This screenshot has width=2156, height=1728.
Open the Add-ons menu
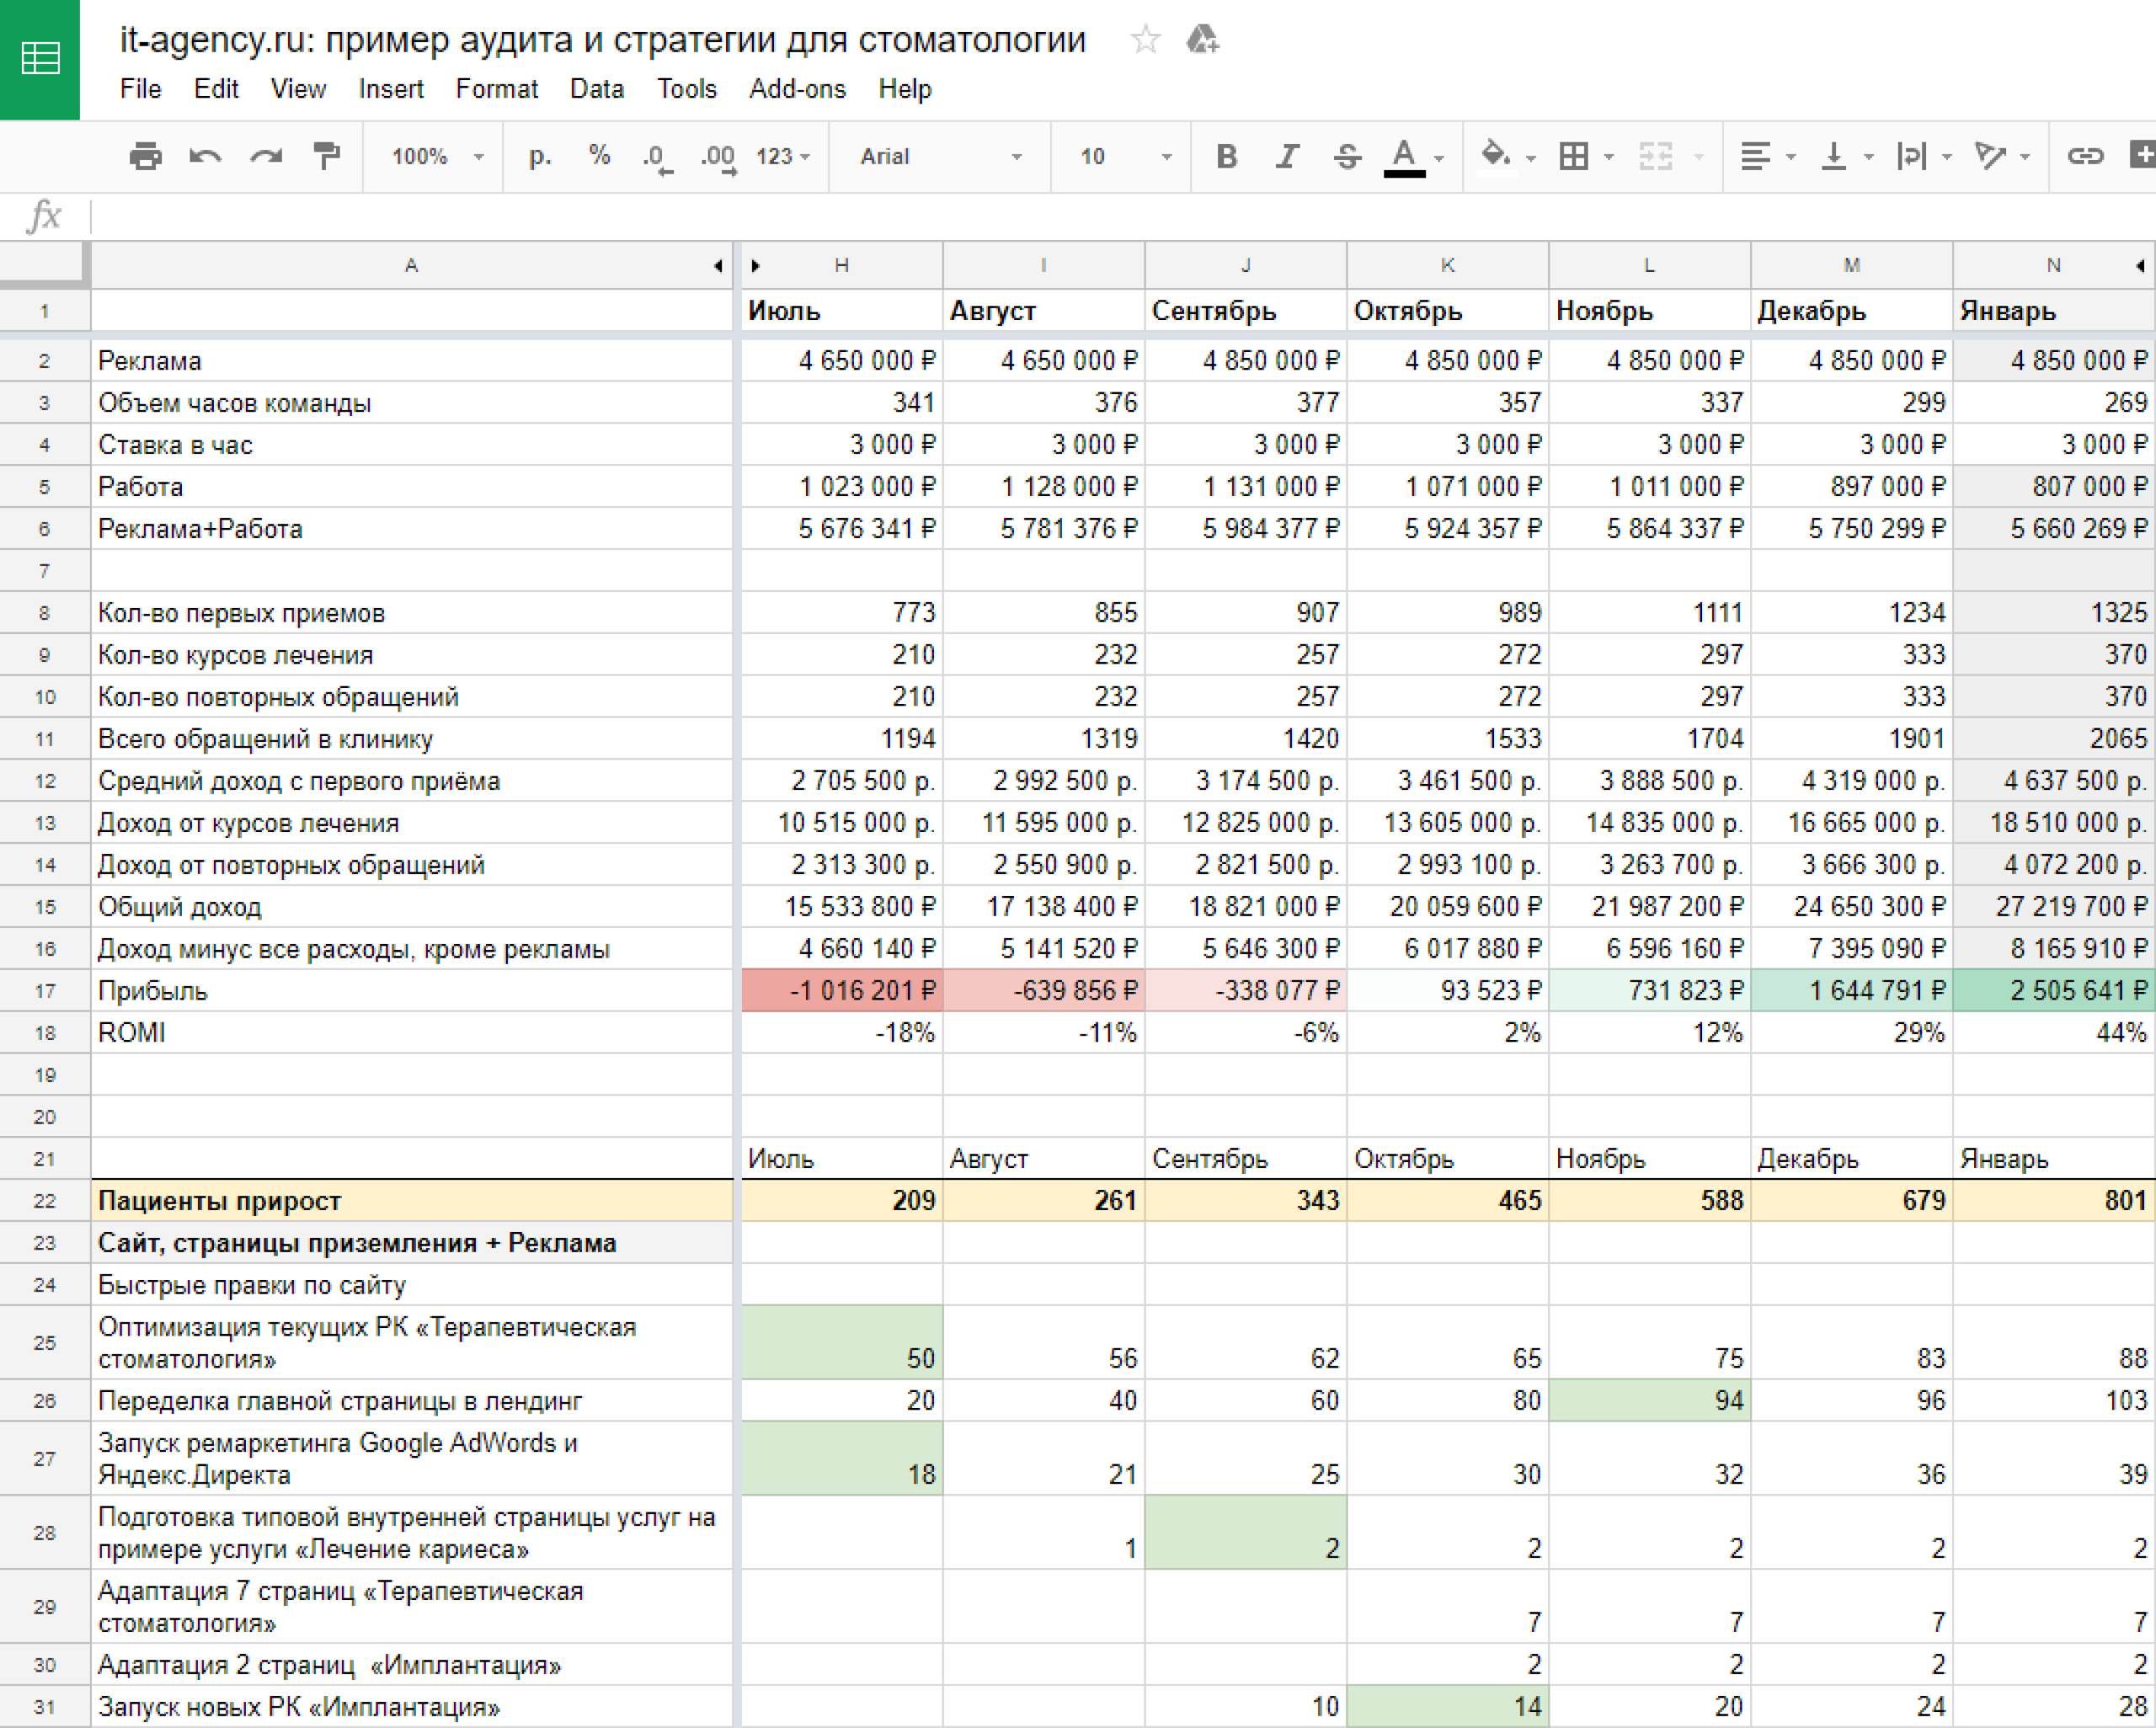pos(798,89)
